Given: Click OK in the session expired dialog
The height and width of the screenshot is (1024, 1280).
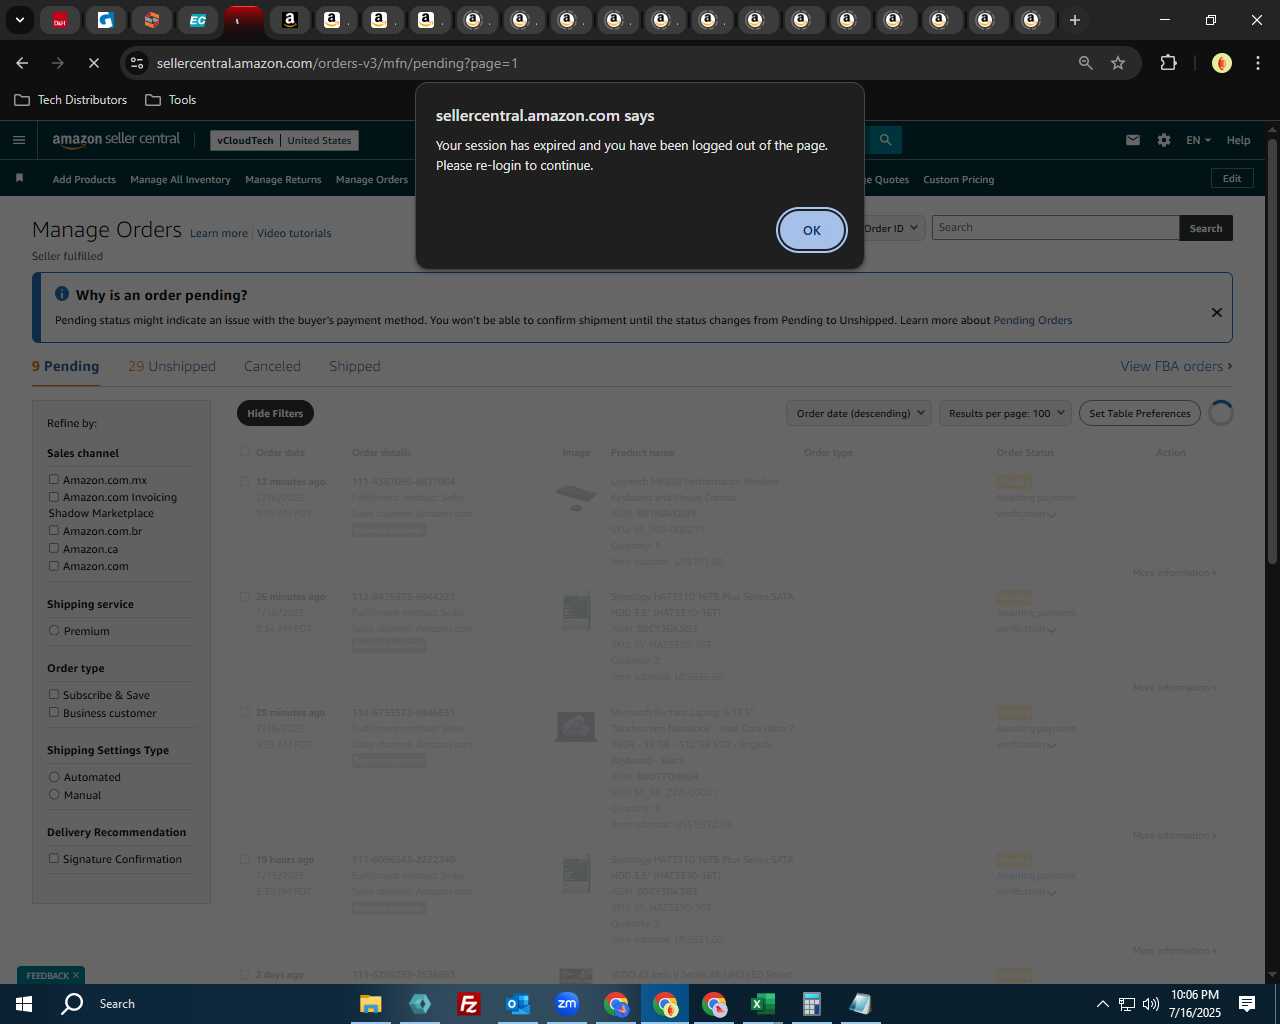Looking at the screenshot, I should (x=811, y=230).
